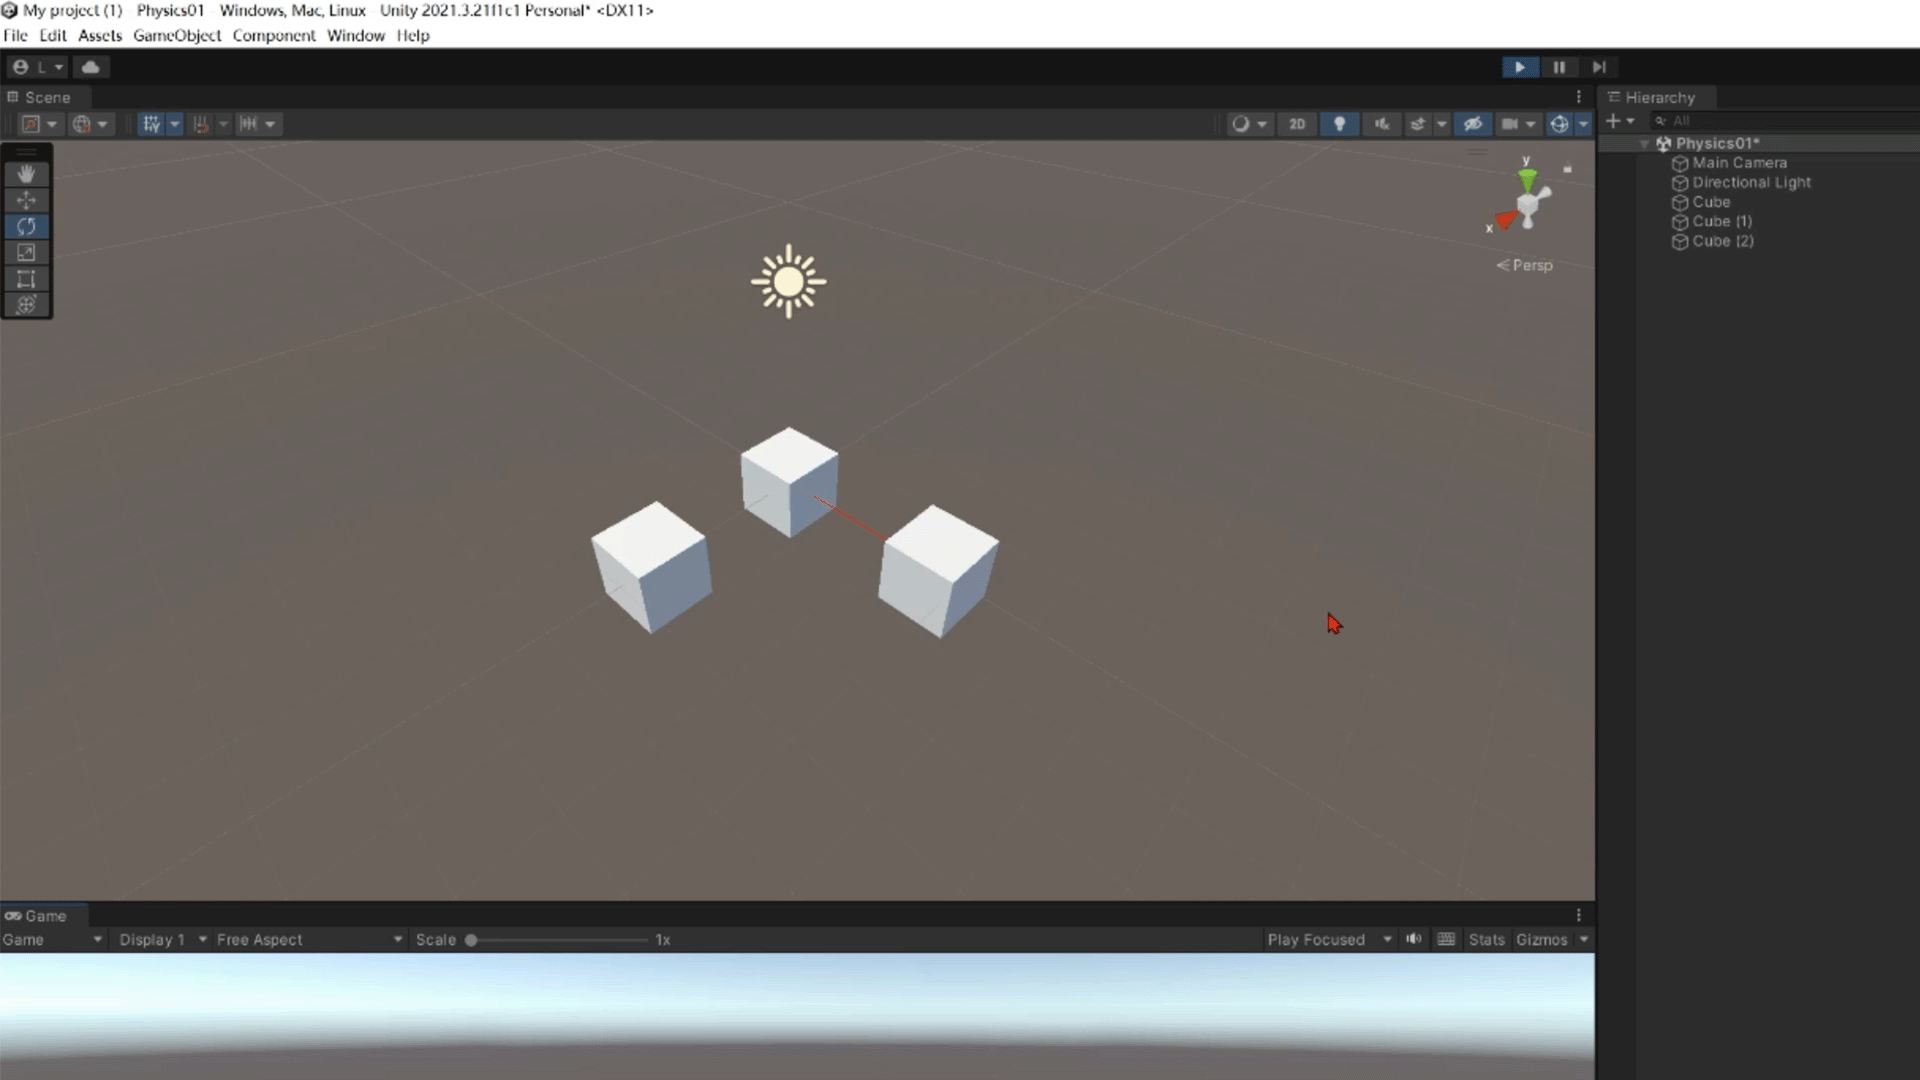
Task: Select the Move tool
Action: pyautogui.click(x=26, y=200)
